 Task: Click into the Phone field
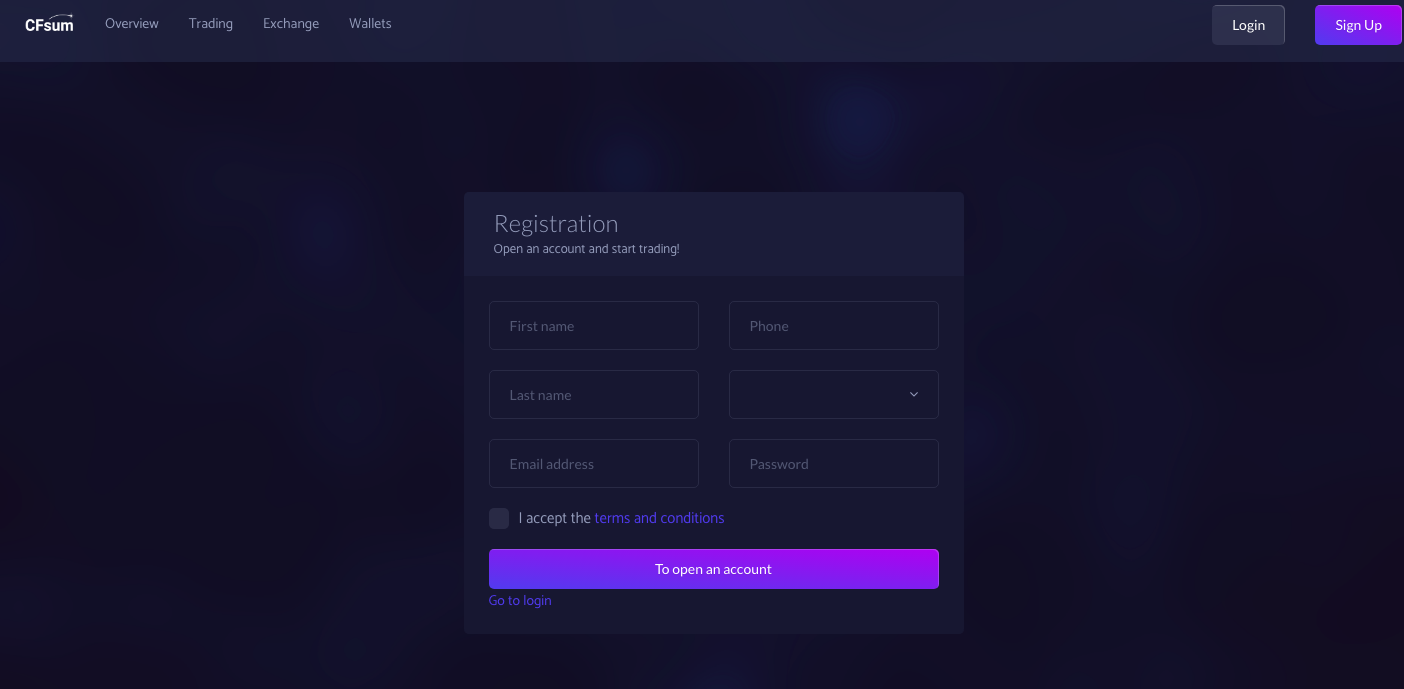pyautogui.click(x=834, y=326)
